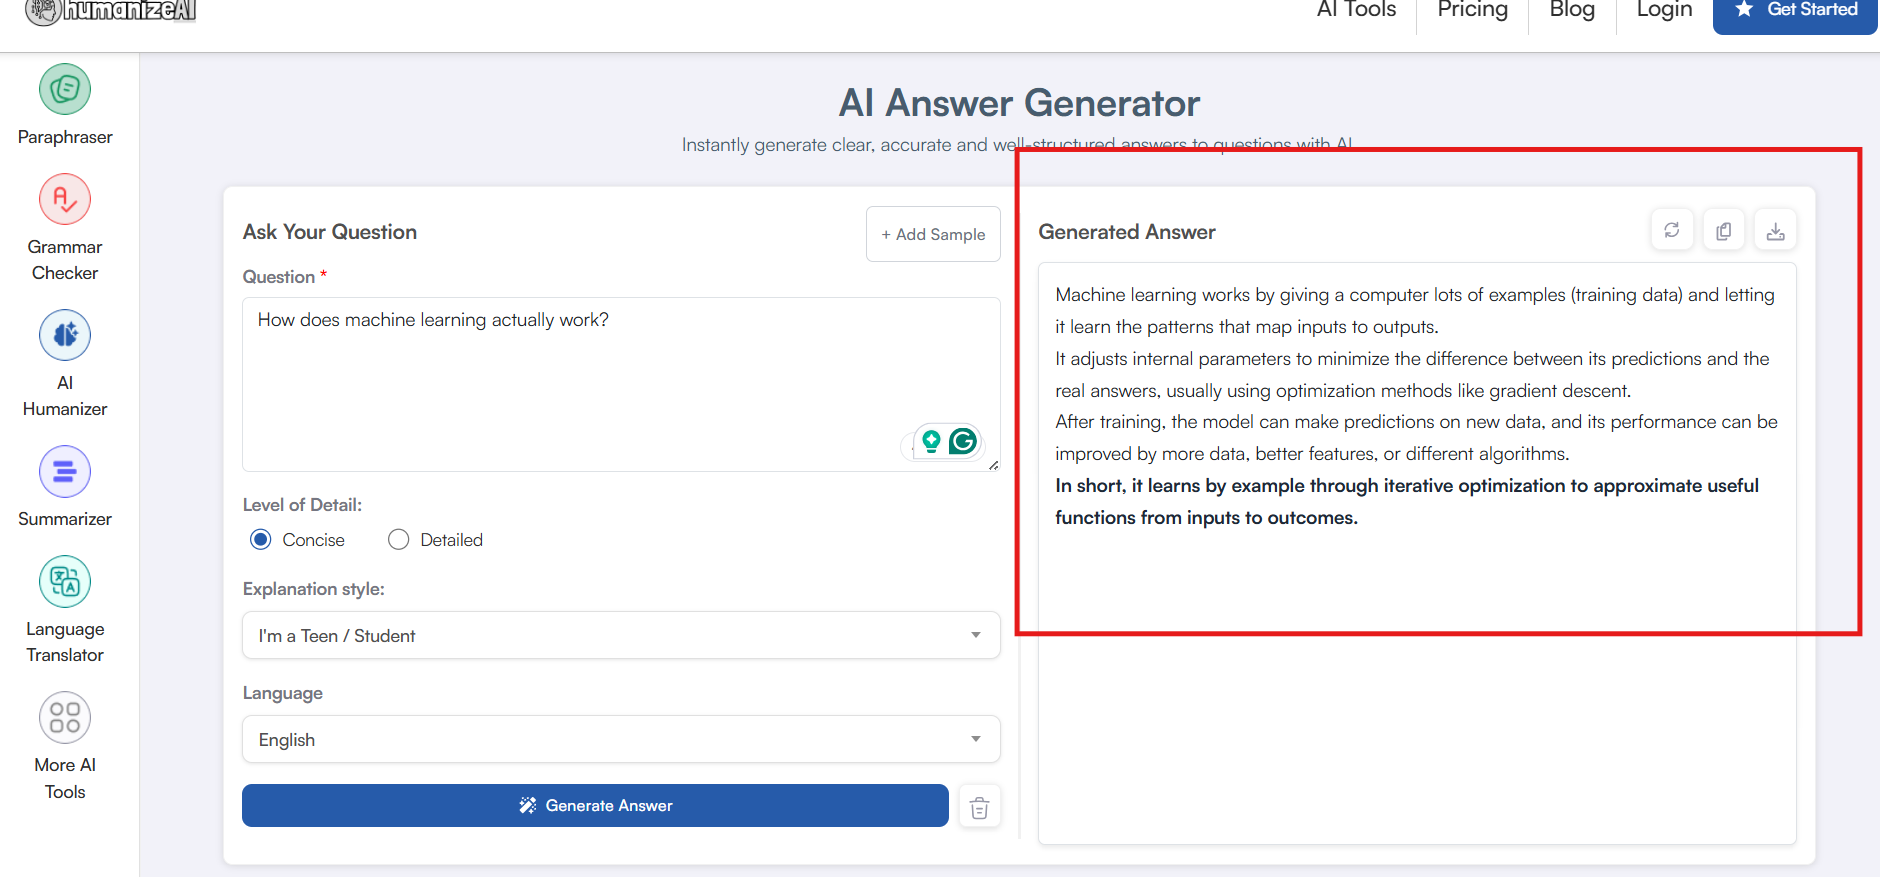Show More AI Tools grid
Screen dimensions: 1880x877
click(x=65, y=718)
